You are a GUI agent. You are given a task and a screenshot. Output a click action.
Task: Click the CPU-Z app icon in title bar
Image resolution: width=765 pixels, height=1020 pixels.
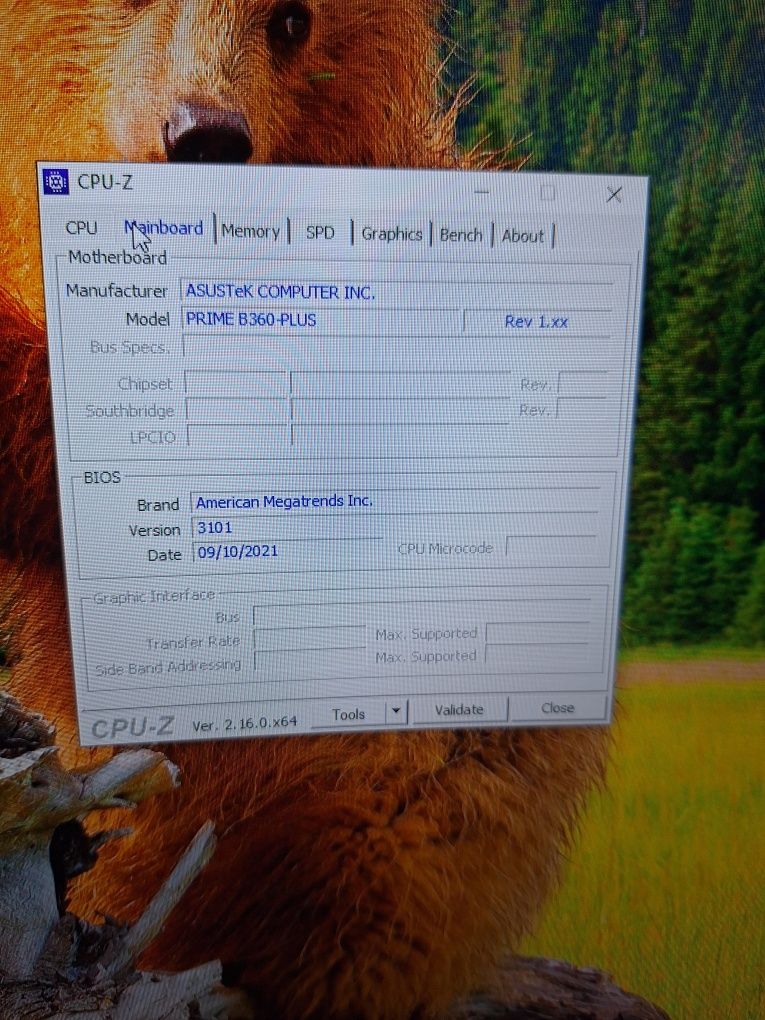point(55,181)
